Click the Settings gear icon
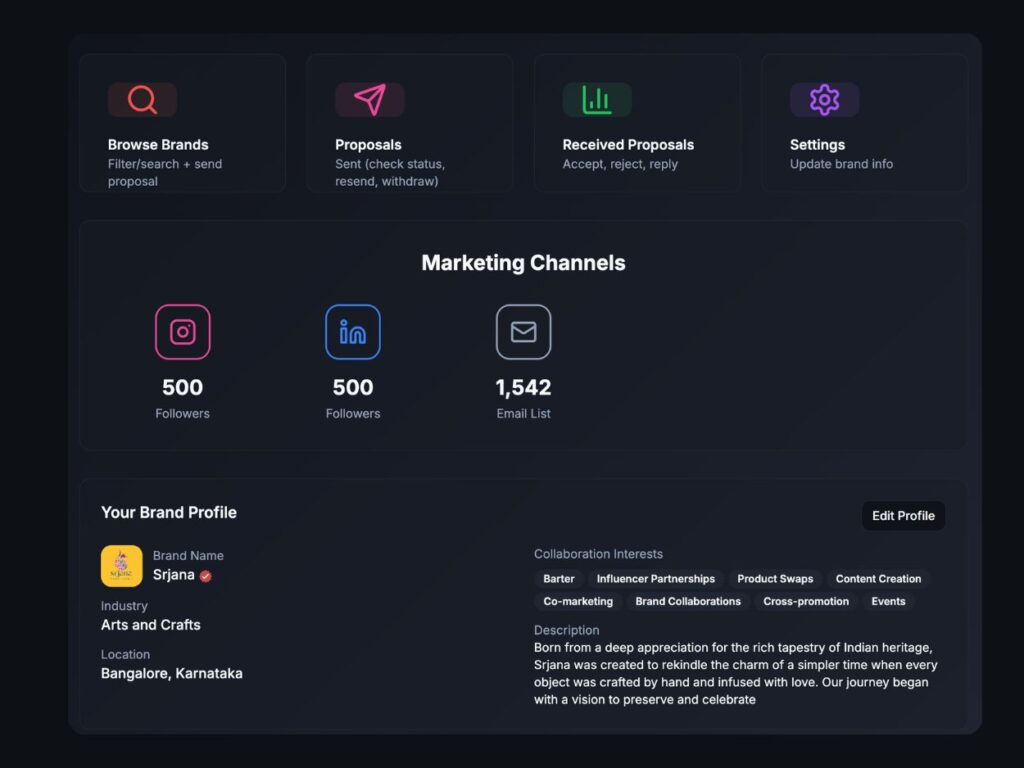 click(x=824, y=100)
